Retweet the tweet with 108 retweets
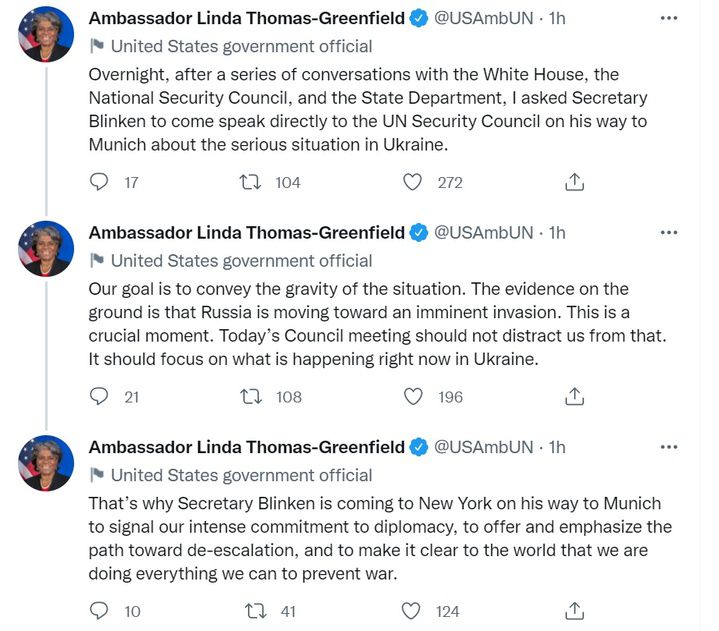 pos(253,396)
